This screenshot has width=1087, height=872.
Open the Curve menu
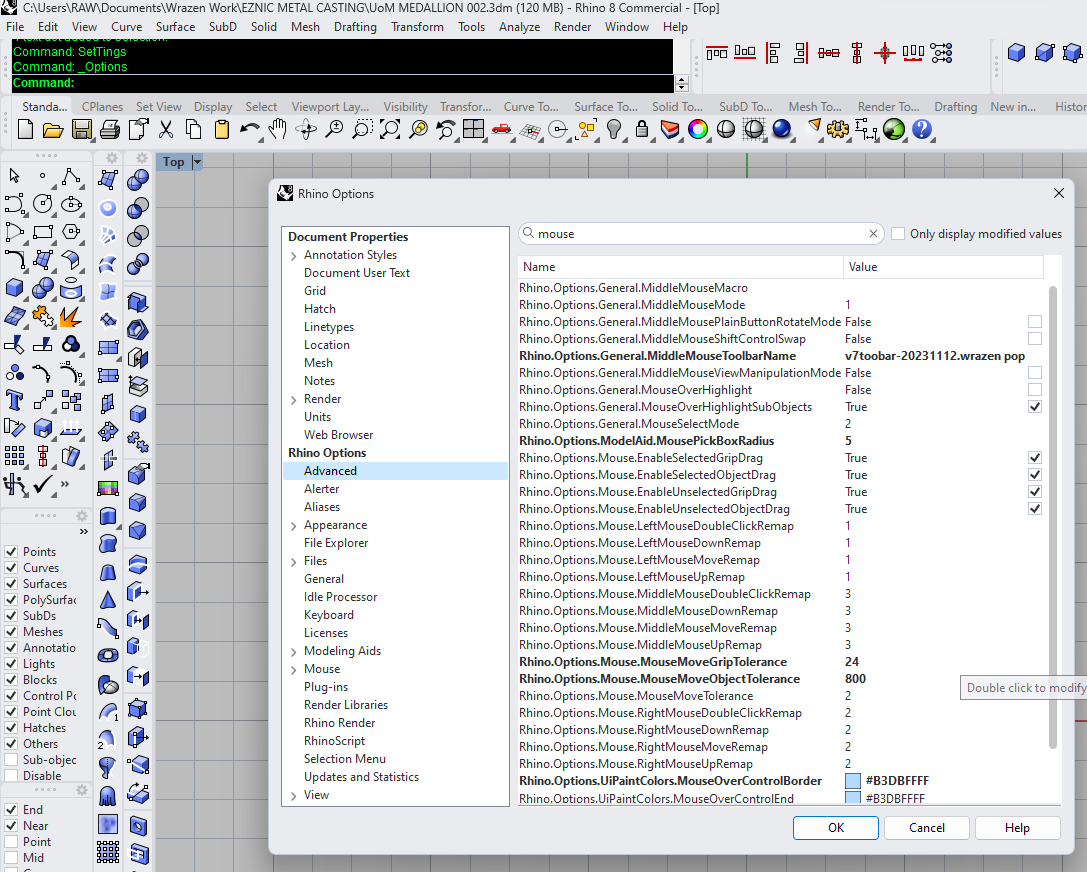pyautogui.click(x=126, y=27)
